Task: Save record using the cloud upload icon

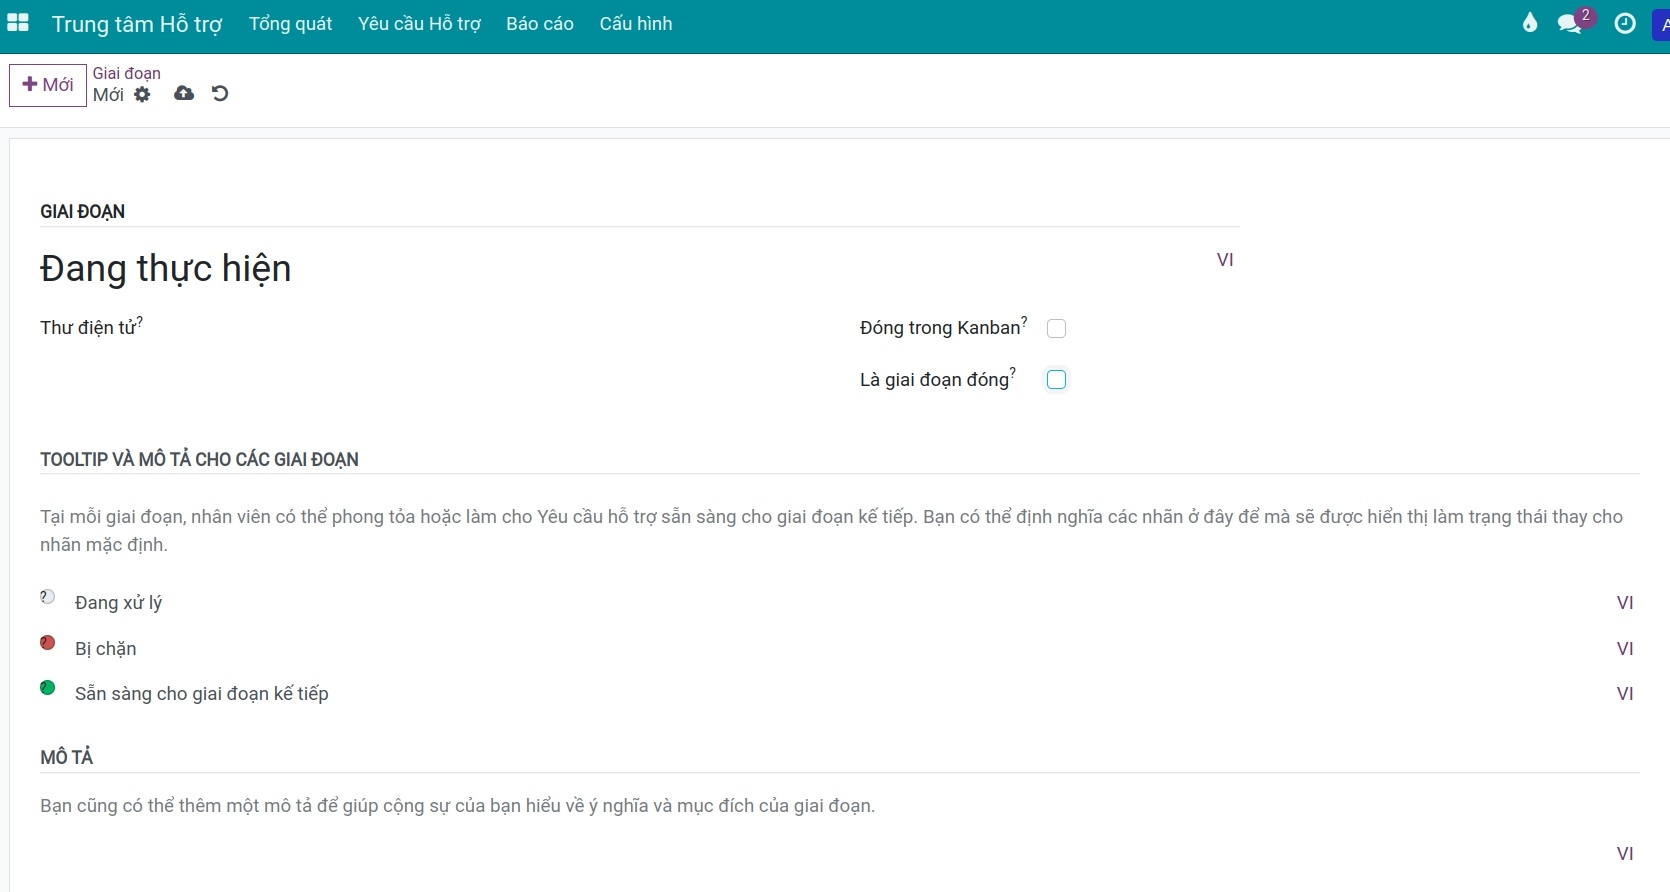Action: [184, 93]
